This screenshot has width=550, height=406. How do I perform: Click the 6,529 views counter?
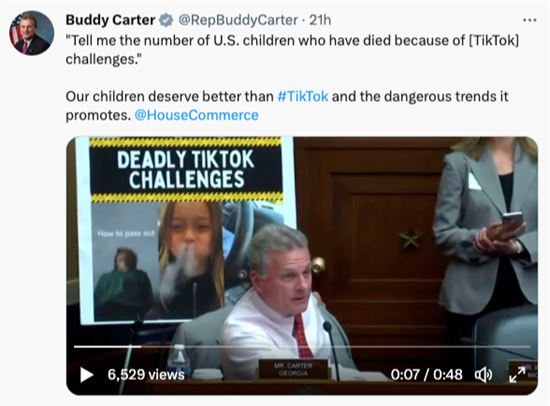click(146, 374)
